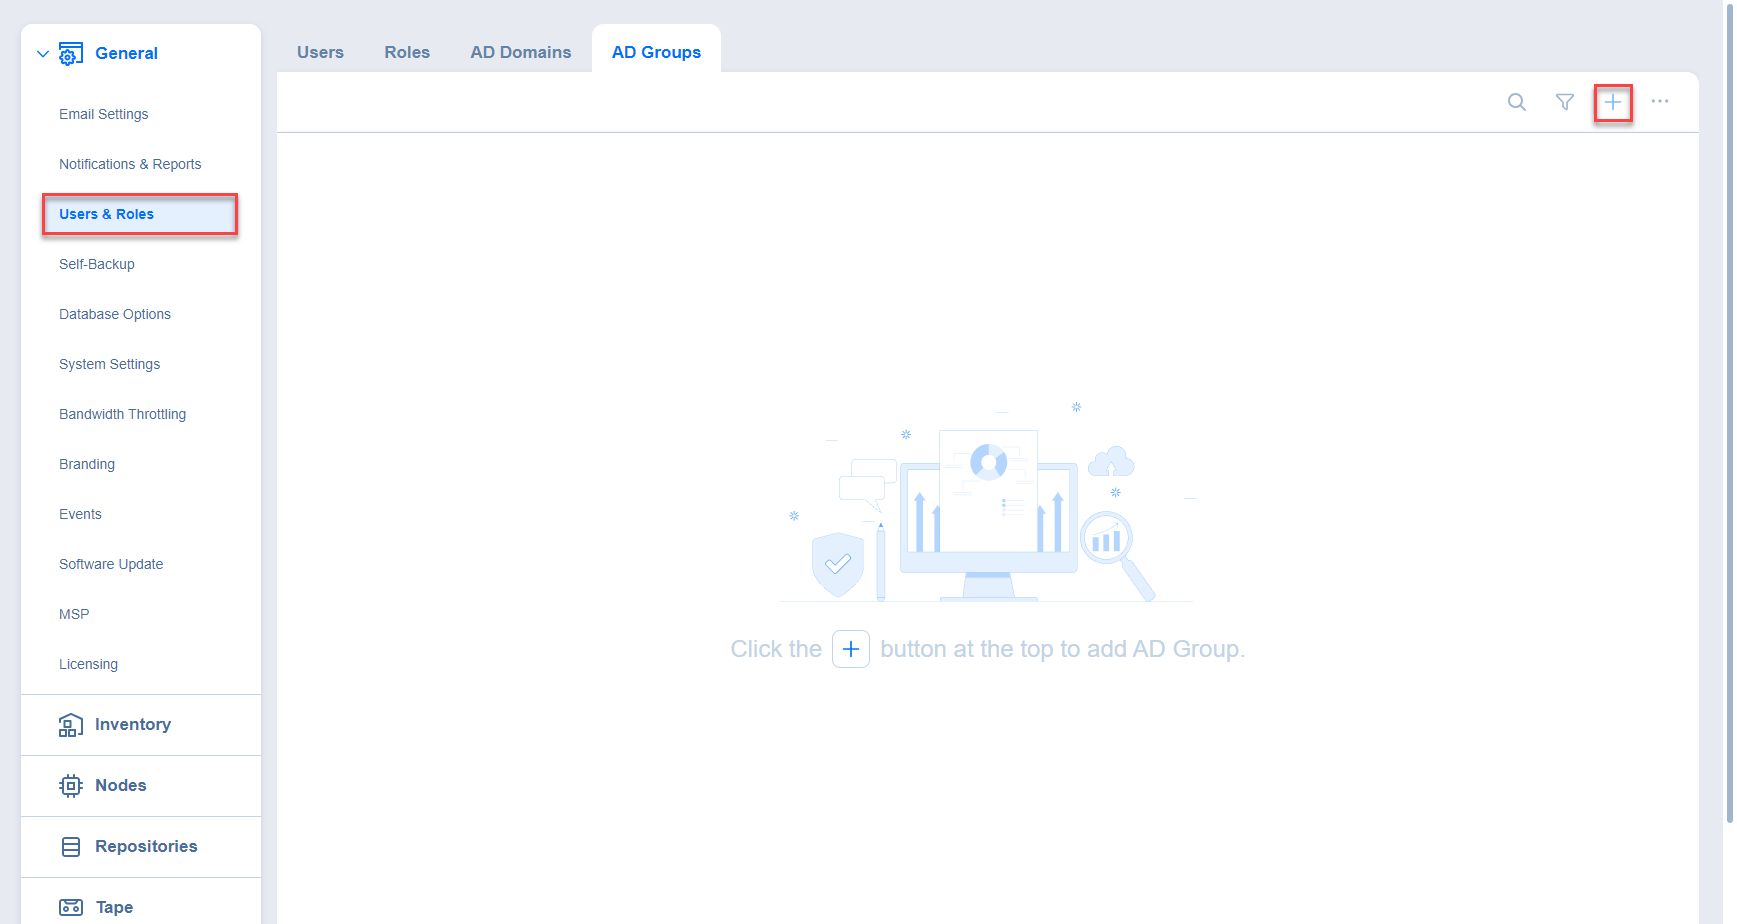
Task: Click the plus icon to add AD Group
Action: click(1612, 102)
